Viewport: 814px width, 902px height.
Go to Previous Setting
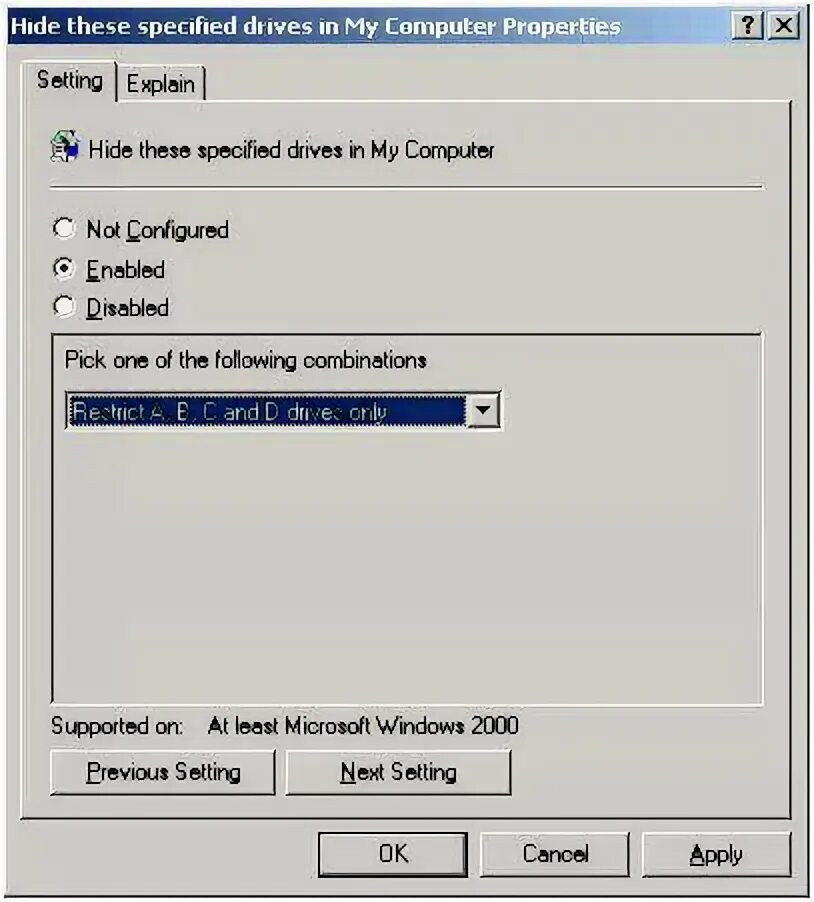163,772
